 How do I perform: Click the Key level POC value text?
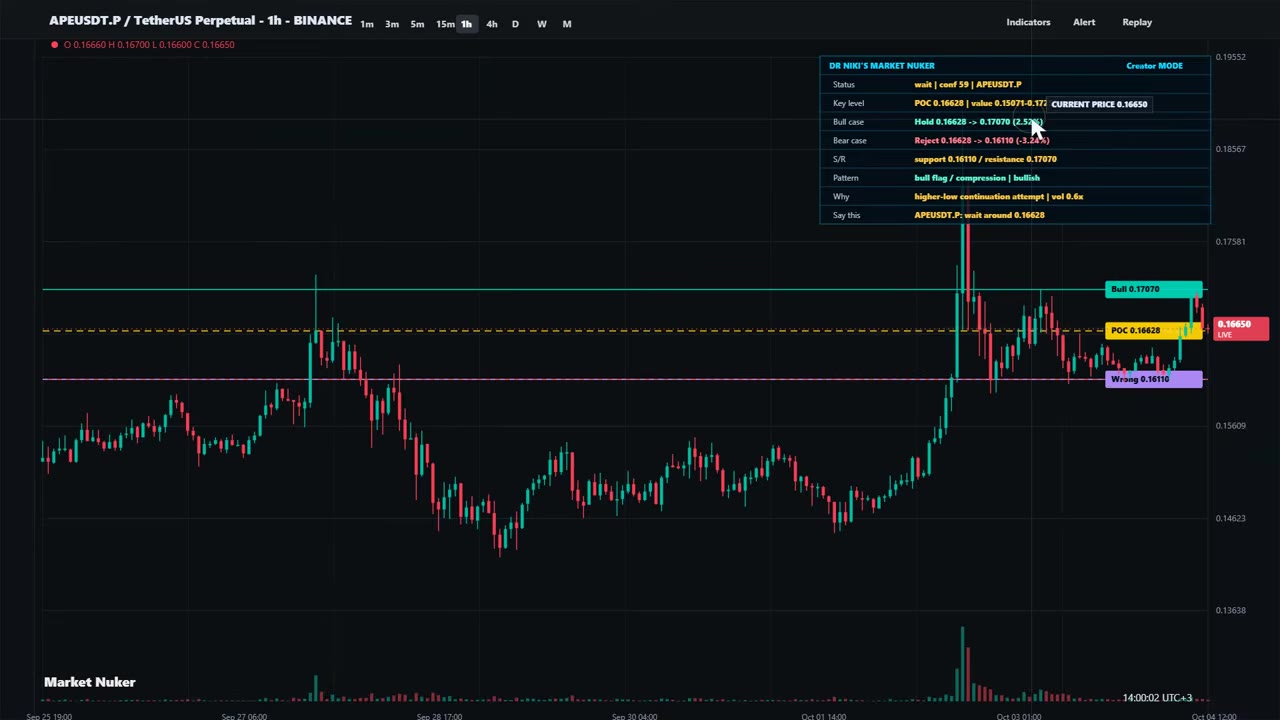pos(980,104)
